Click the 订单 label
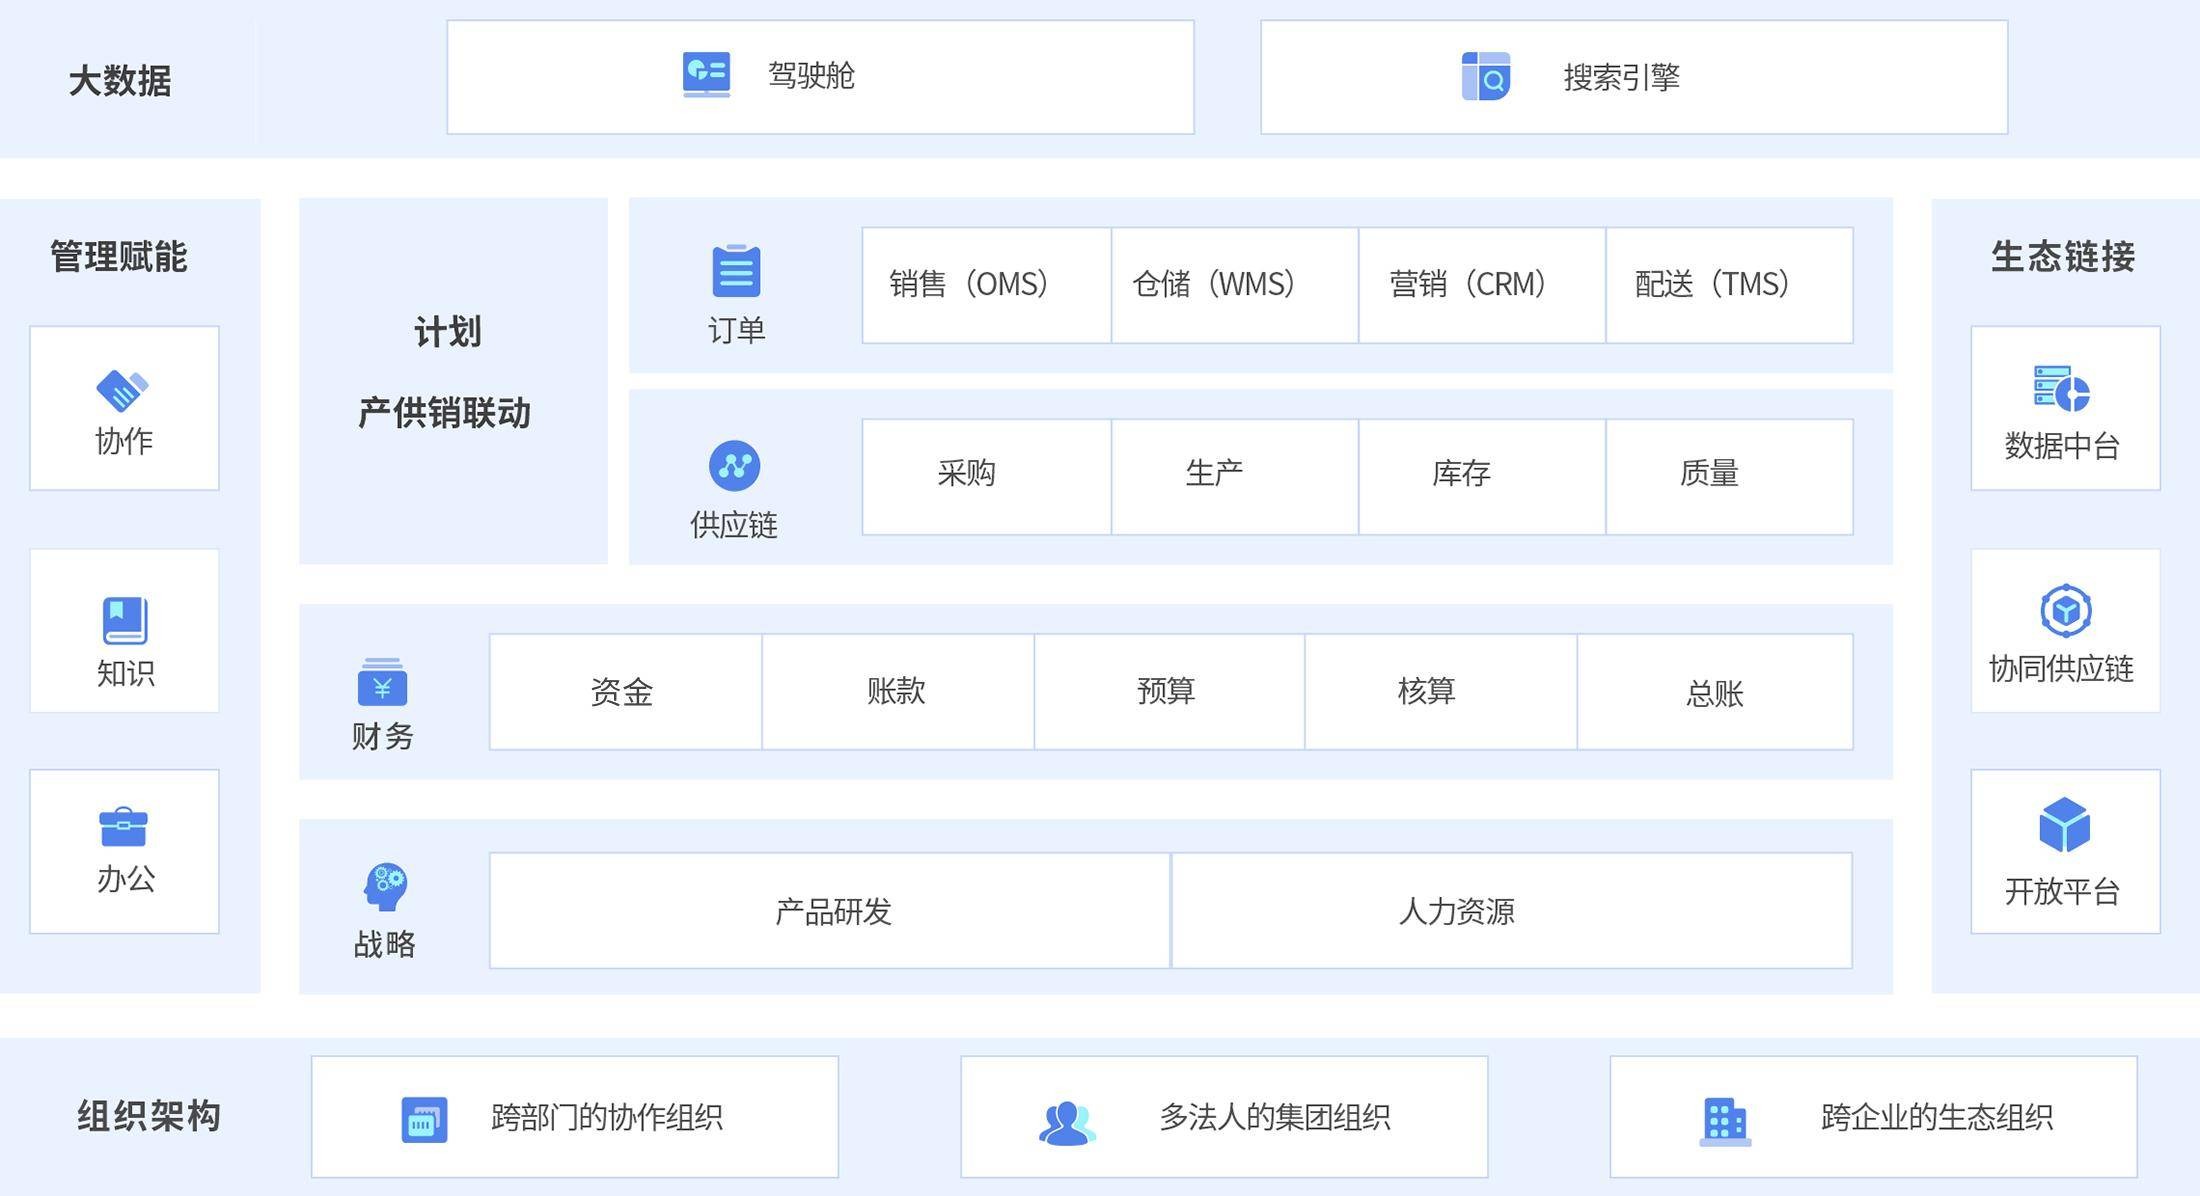 pos(737,330)
